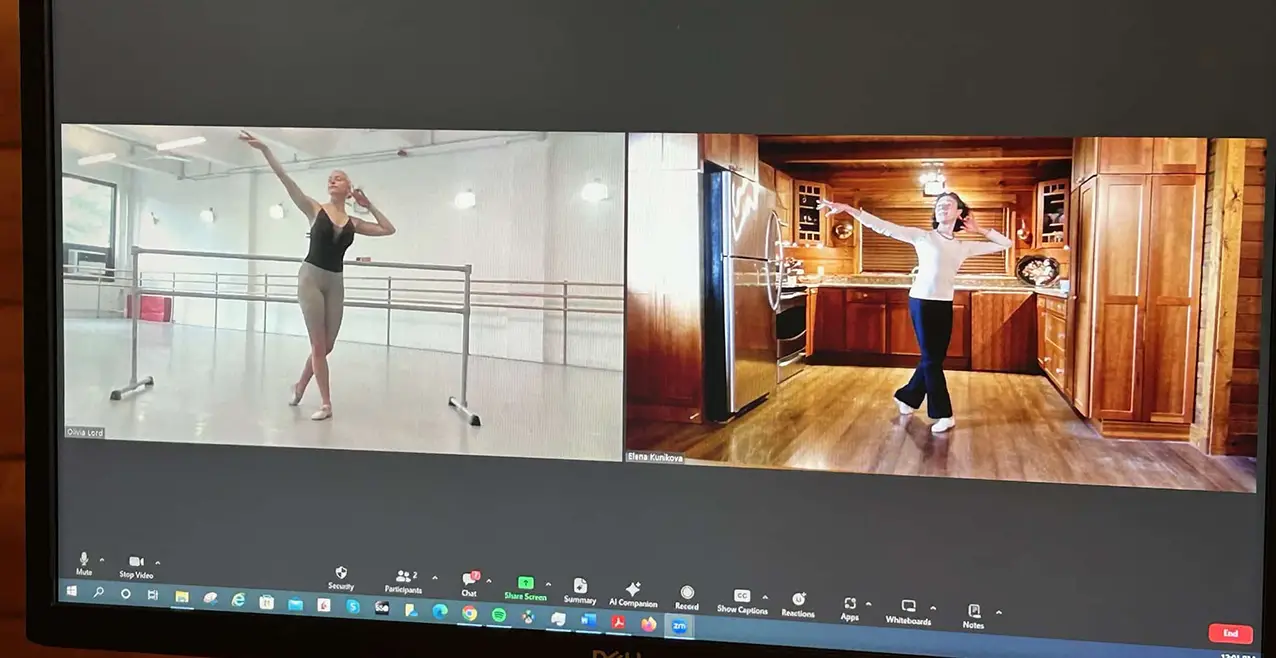Expand the arrow next to Share Screen

coord(548,583)
